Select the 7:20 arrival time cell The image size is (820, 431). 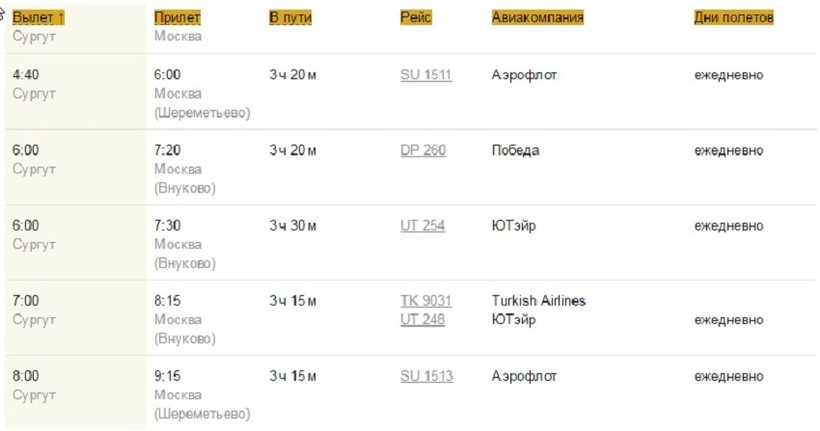[168, 150]
